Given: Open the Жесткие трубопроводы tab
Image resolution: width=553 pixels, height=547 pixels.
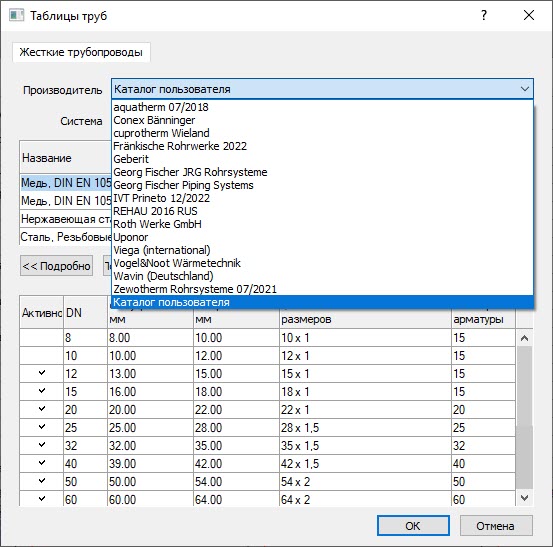Looking at the screenshot, I should tap(81, 52).
